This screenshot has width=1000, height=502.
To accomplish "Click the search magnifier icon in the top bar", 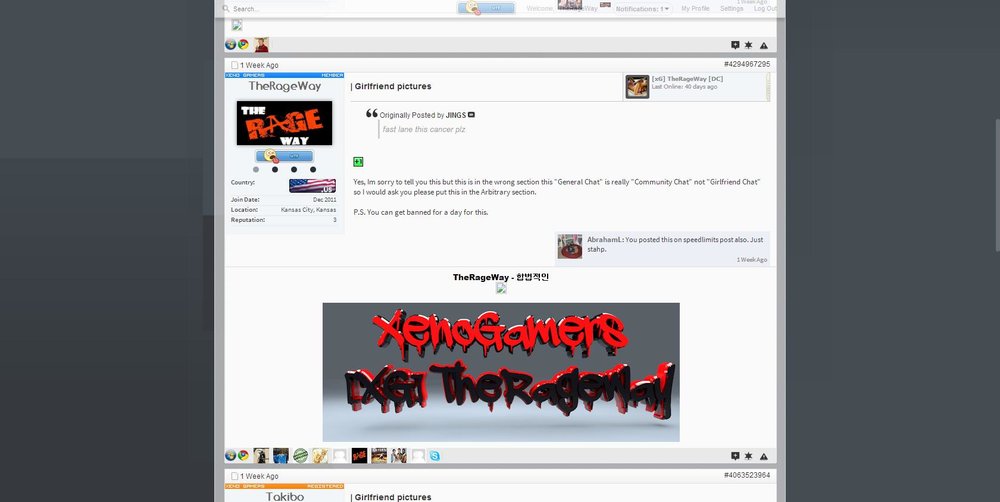I will coord(226,9).
